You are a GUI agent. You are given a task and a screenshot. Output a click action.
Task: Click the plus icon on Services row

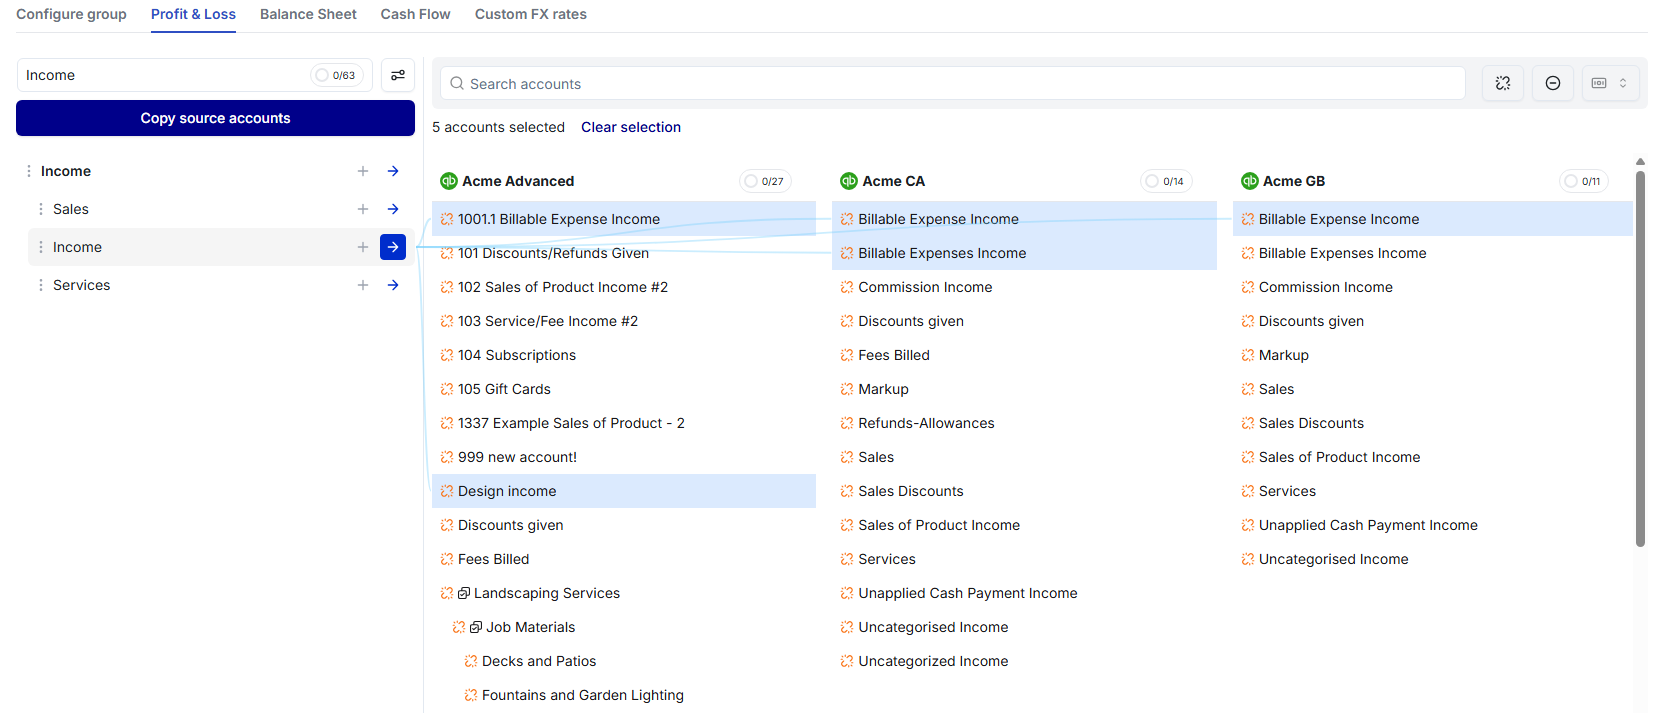point(363,285)
